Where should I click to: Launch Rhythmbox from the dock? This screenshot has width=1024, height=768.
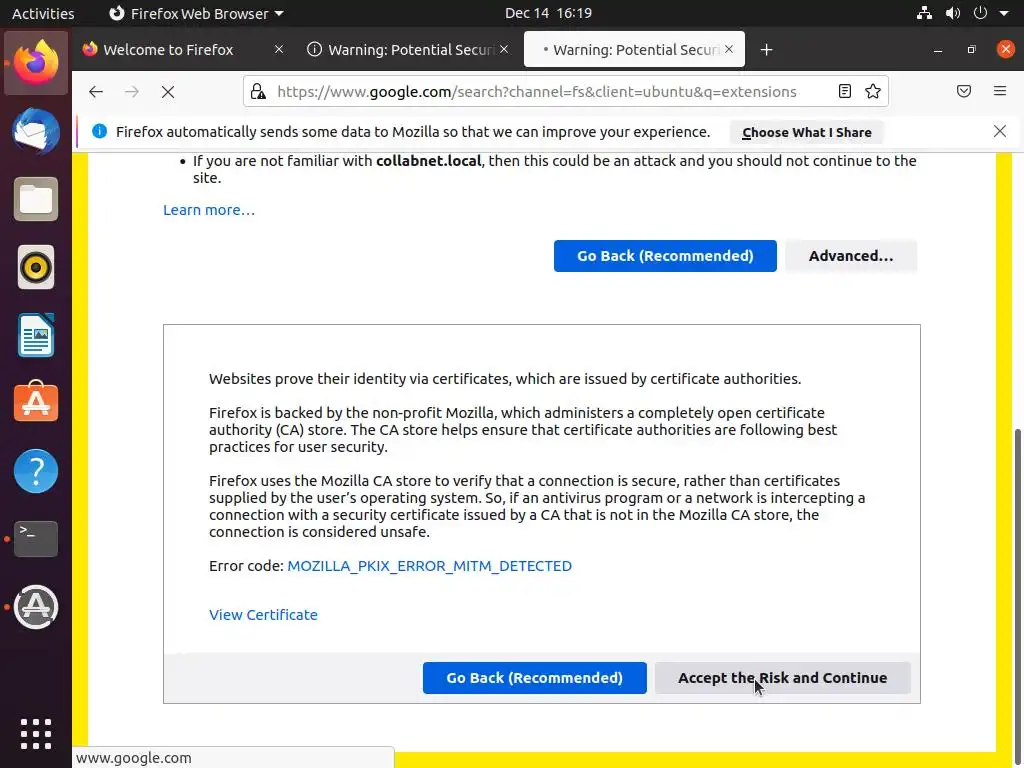[x=36, y=267]
